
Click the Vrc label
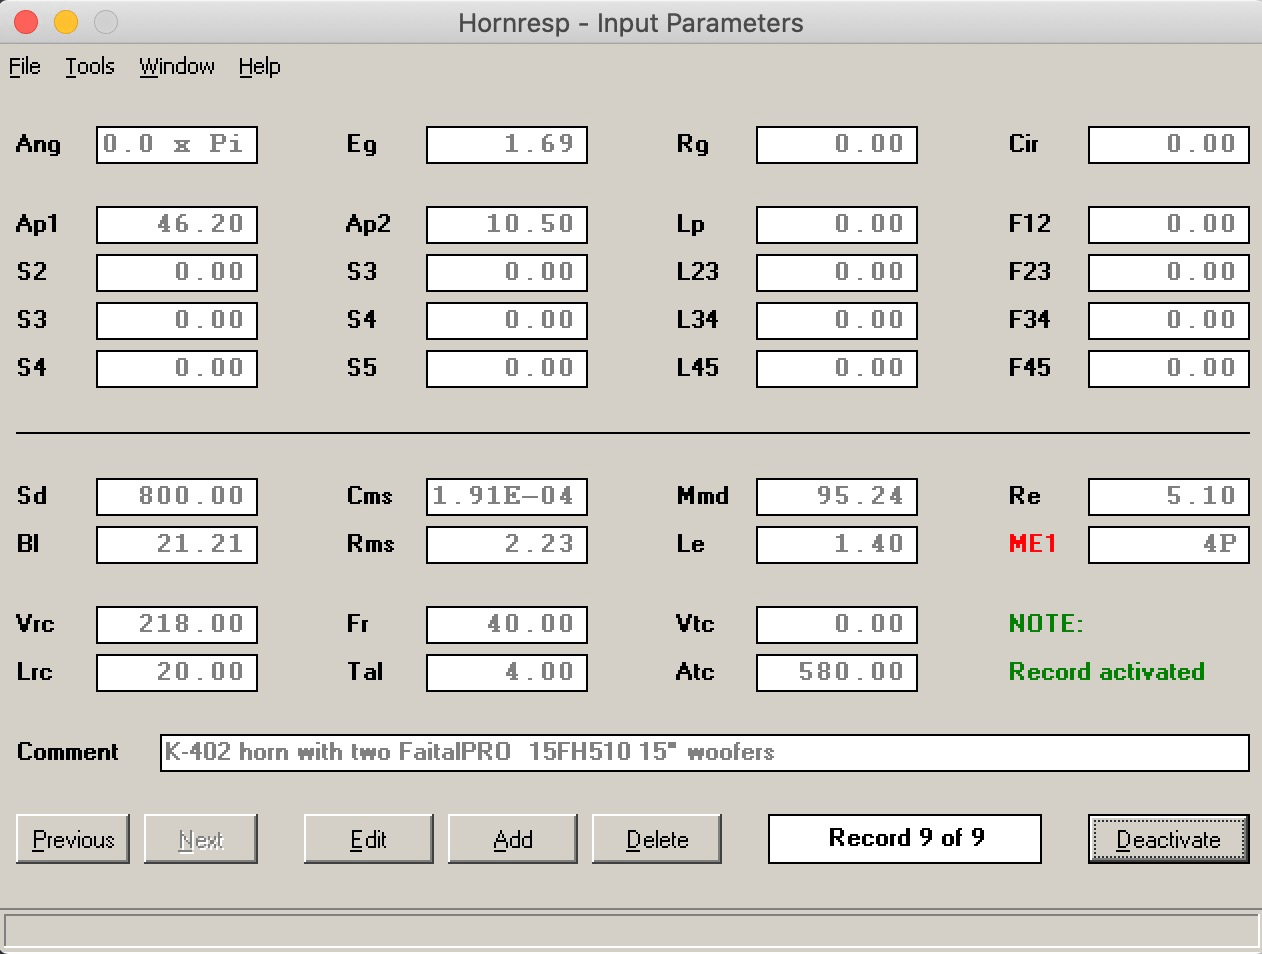(x=35, y=624)
